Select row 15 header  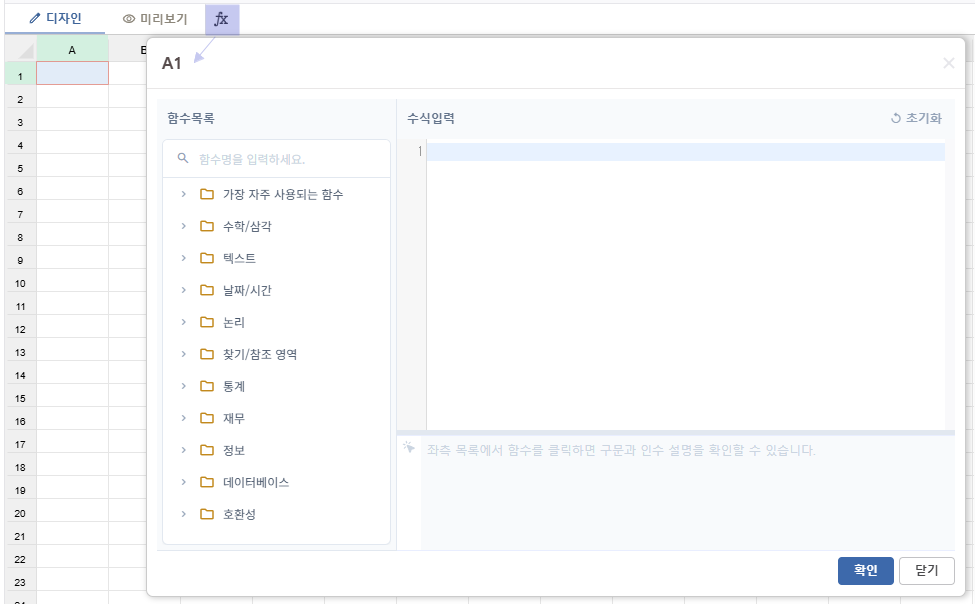pos(21,398)
